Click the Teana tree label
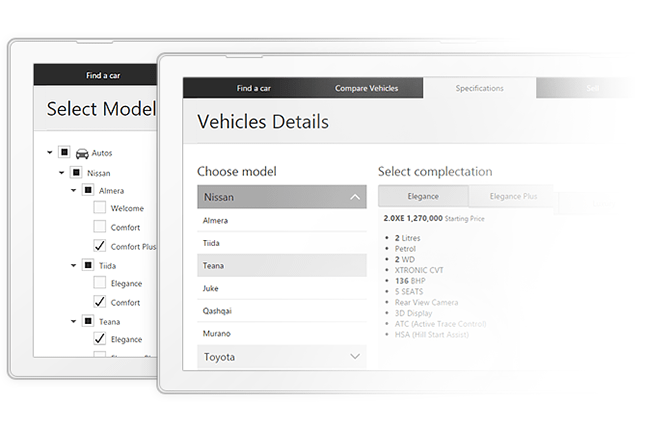645x435 pixels. 109,322
